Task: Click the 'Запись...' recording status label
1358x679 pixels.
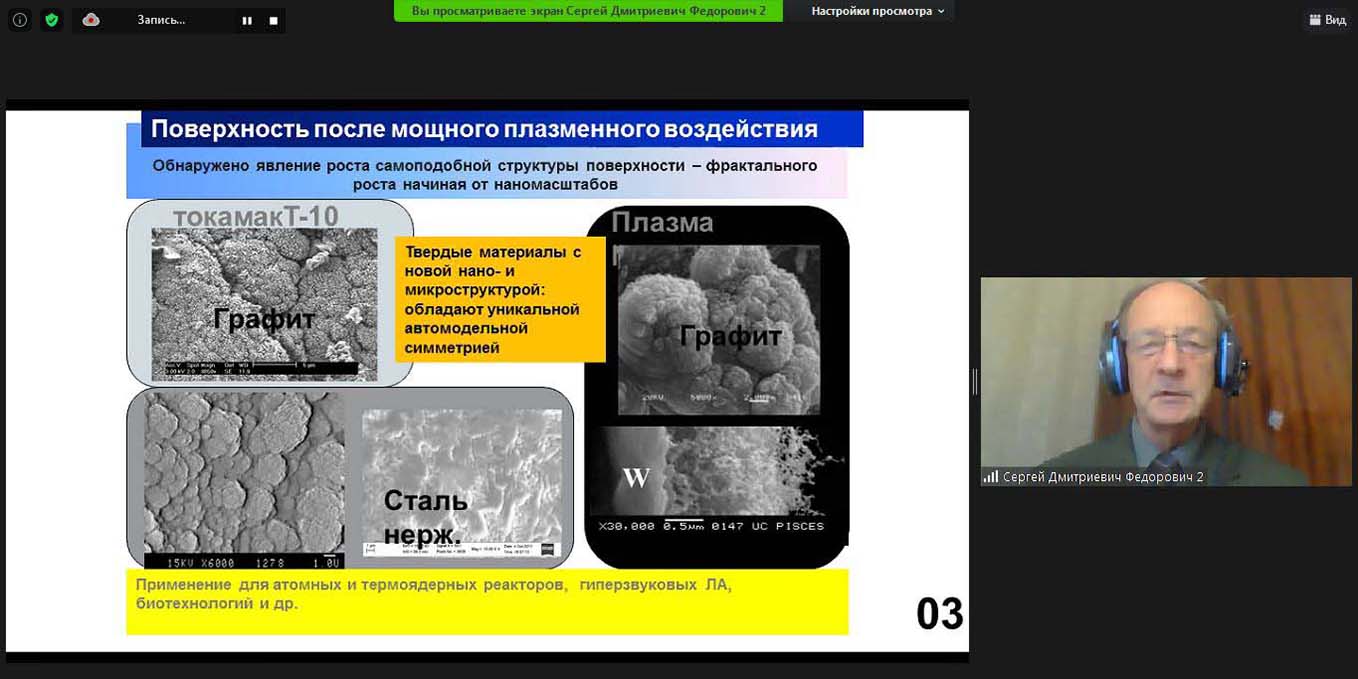Action: [x=161, y=20]
